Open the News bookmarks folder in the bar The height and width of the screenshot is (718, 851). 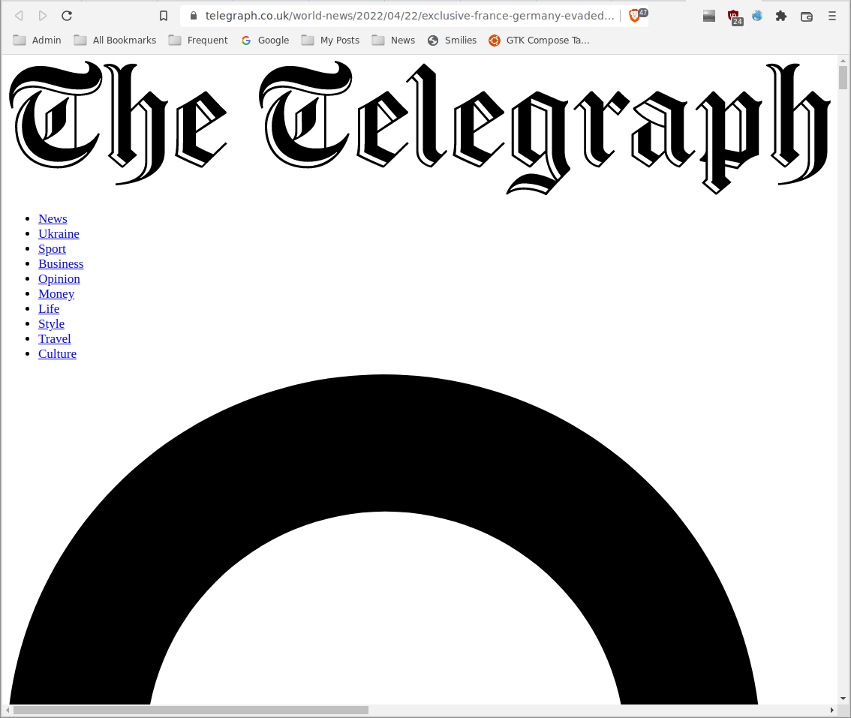point(393,40)
